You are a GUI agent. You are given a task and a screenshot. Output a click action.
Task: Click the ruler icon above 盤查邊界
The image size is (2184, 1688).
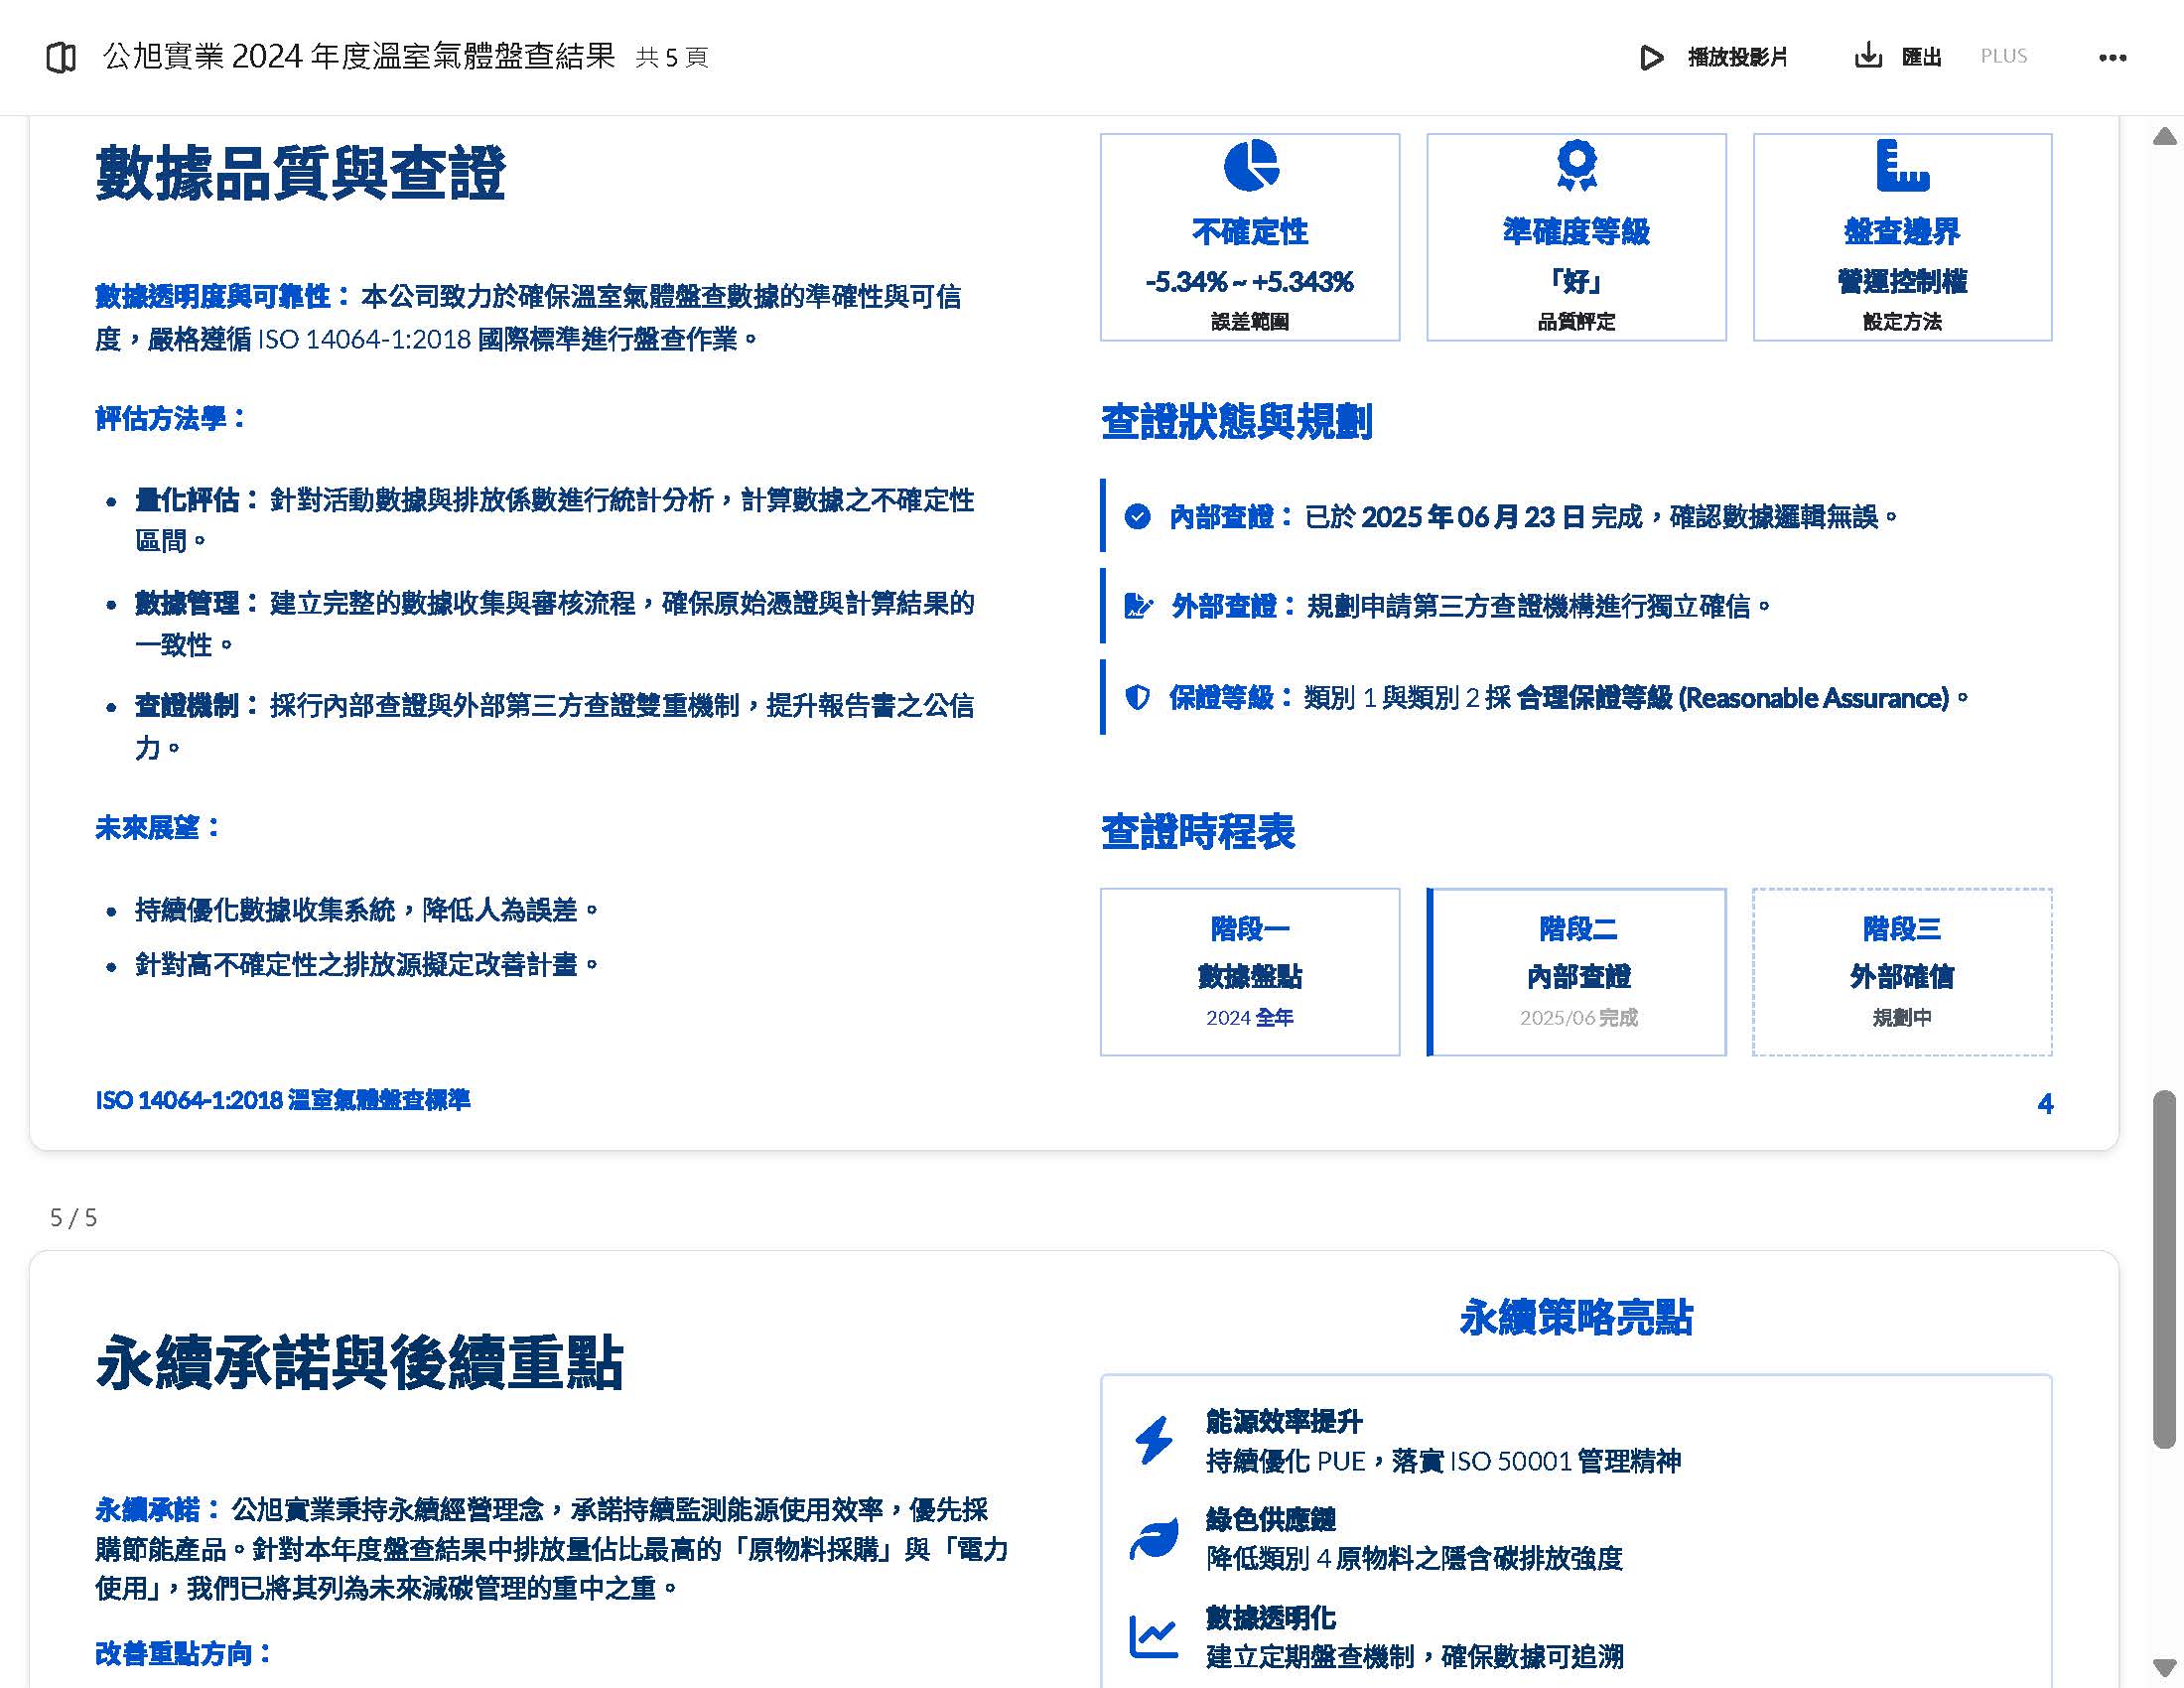coord(1901,165)
